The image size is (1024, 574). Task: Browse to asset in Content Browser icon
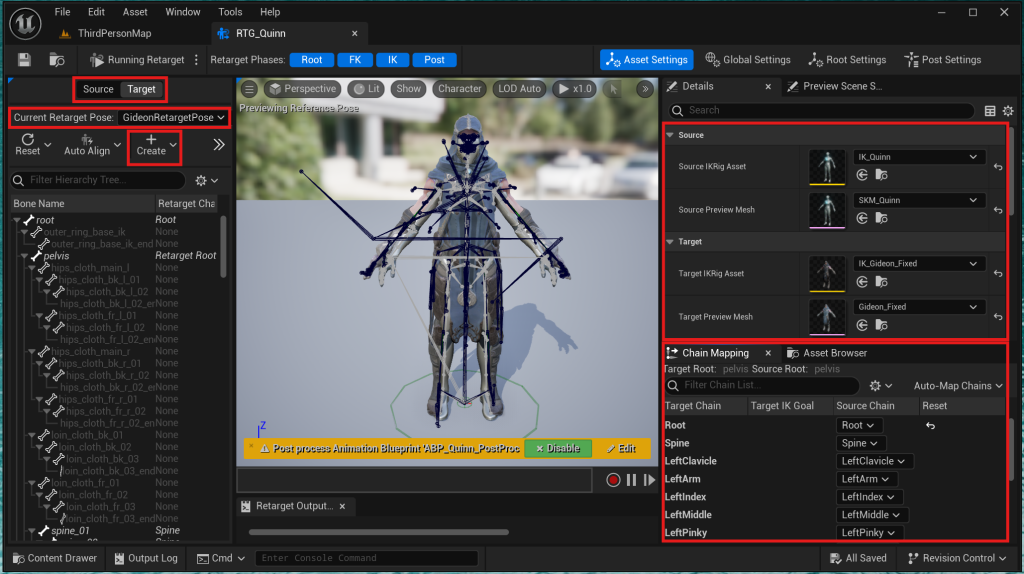[x=57, y=60]
